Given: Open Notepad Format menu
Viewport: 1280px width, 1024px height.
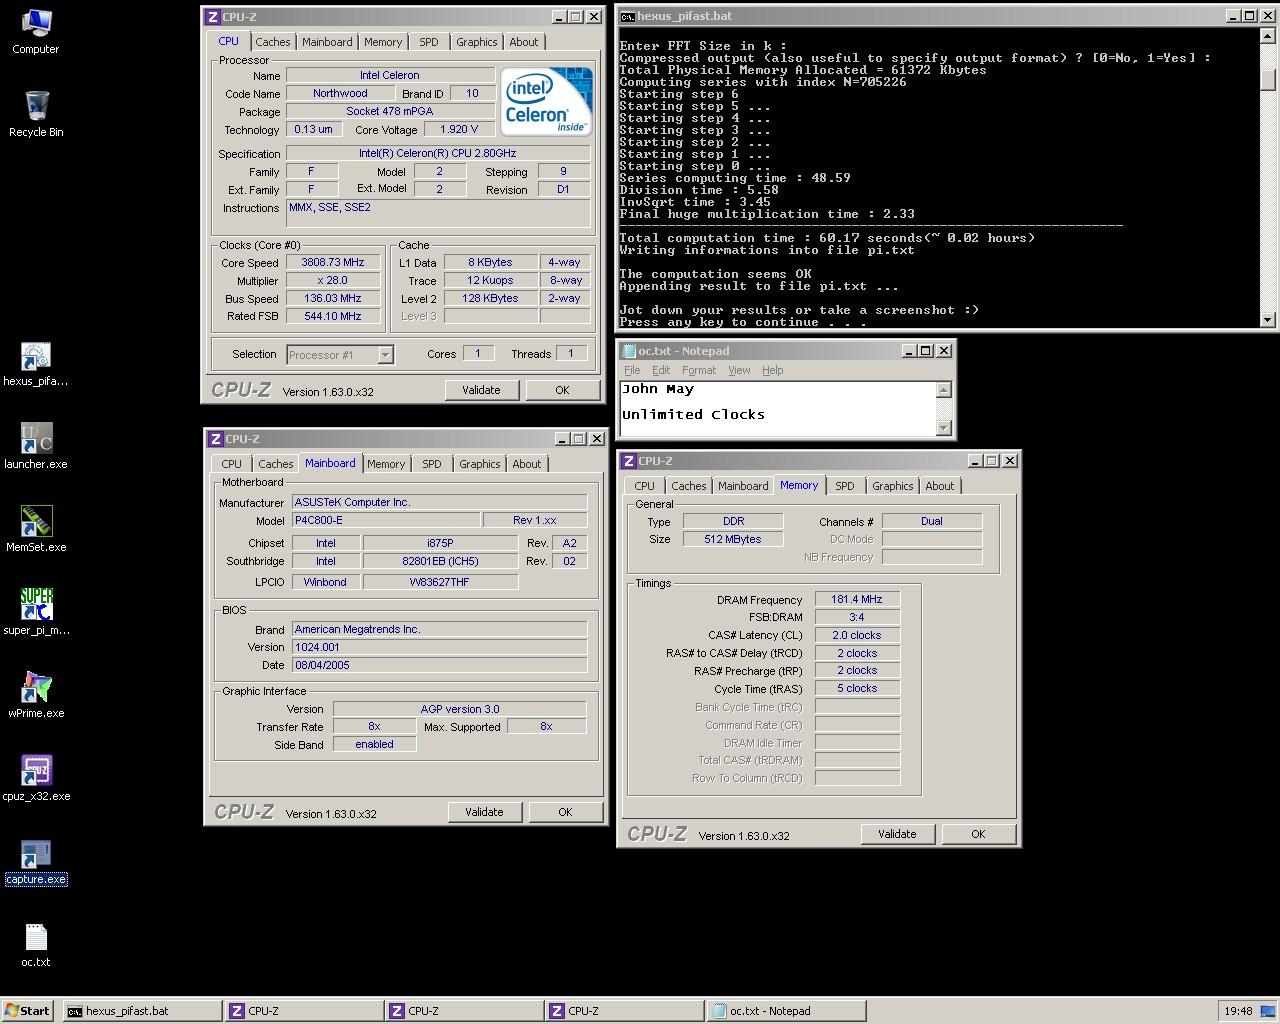Looking at the screenshot, I should pos(699,370).
